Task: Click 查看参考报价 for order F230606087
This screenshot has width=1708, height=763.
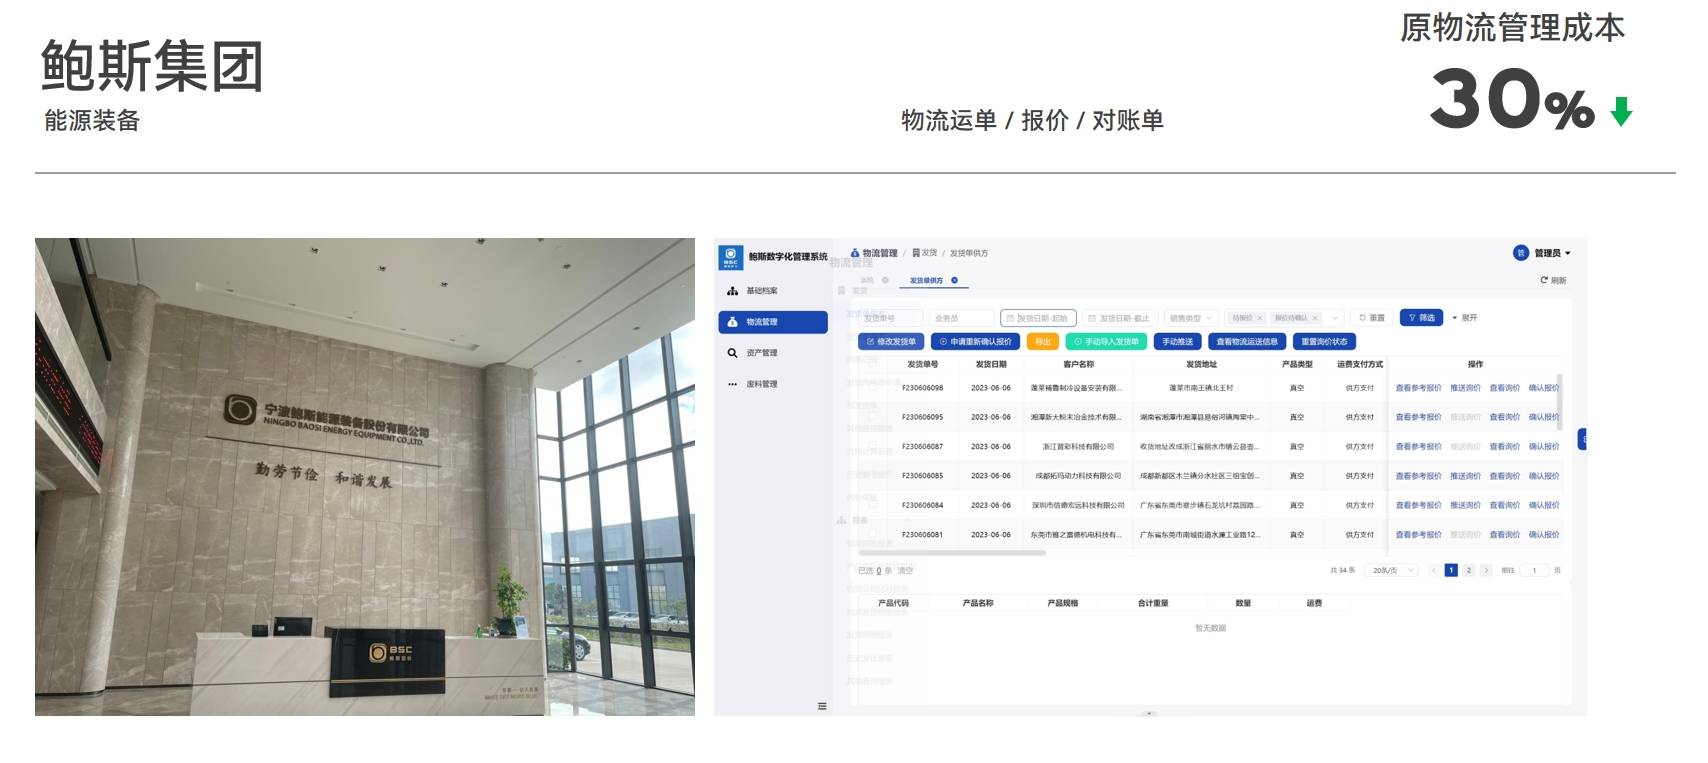Action: pos(1418,447)
